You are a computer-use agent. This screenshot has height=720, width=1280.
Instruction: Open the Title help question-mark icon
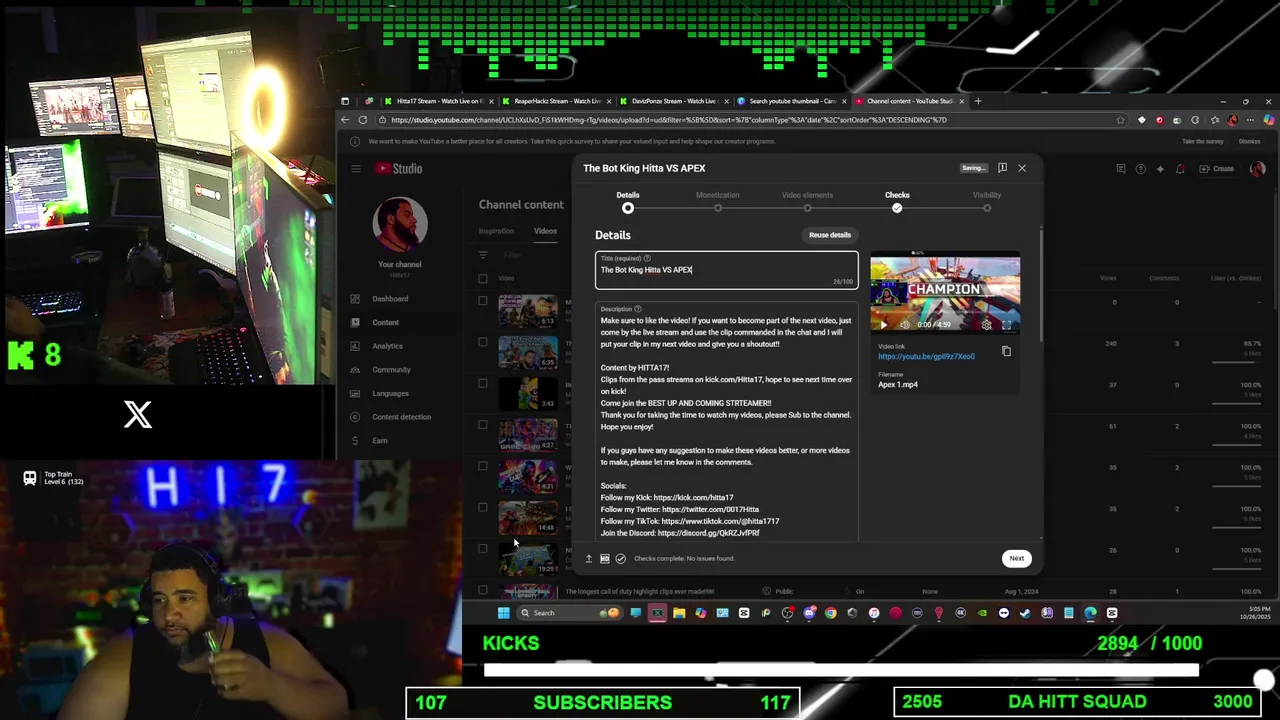tap(647, 258)
